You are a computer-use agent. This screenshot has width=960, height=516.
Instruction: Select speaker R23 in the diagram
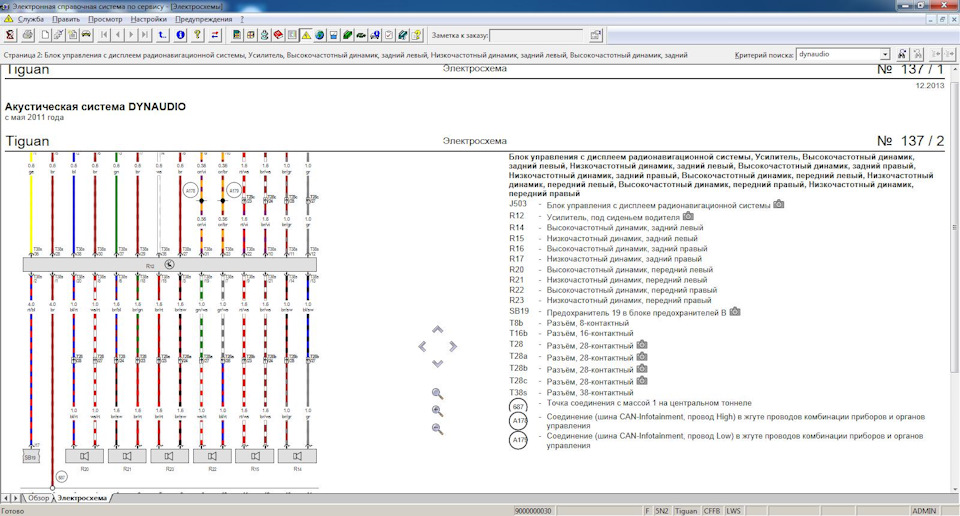click(x=170, y=456)
